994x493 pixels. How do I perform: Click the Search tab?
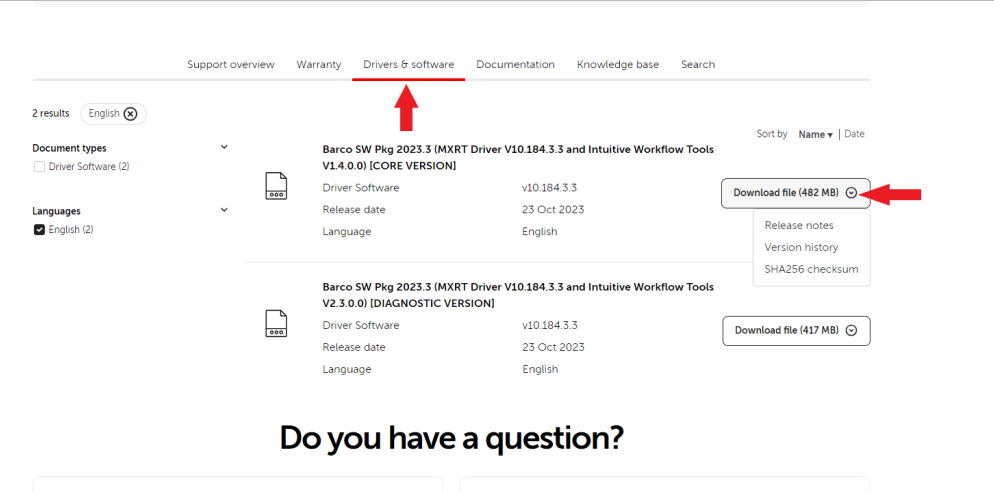coord(697,65)
